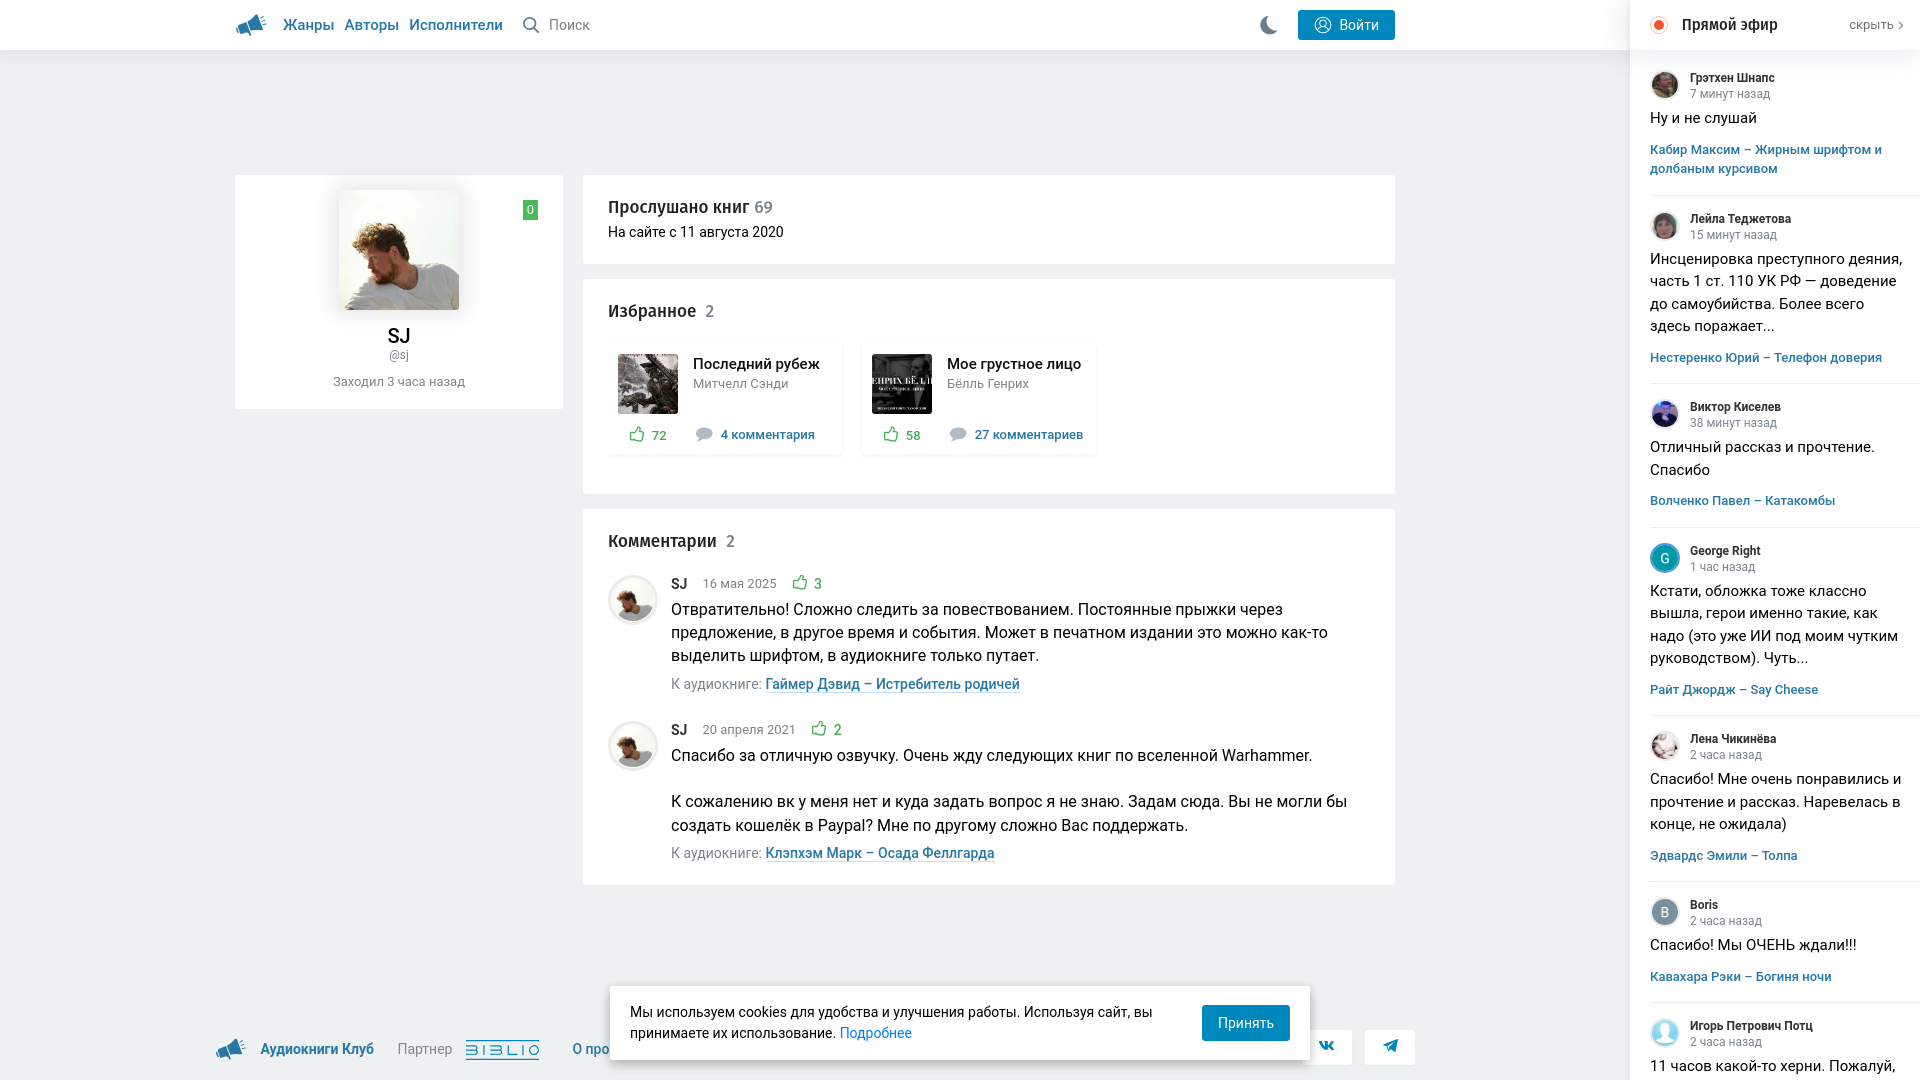This screenshot has height=1080, width=1920.
Task: Click the search magnifier icon
Action: 531,25
